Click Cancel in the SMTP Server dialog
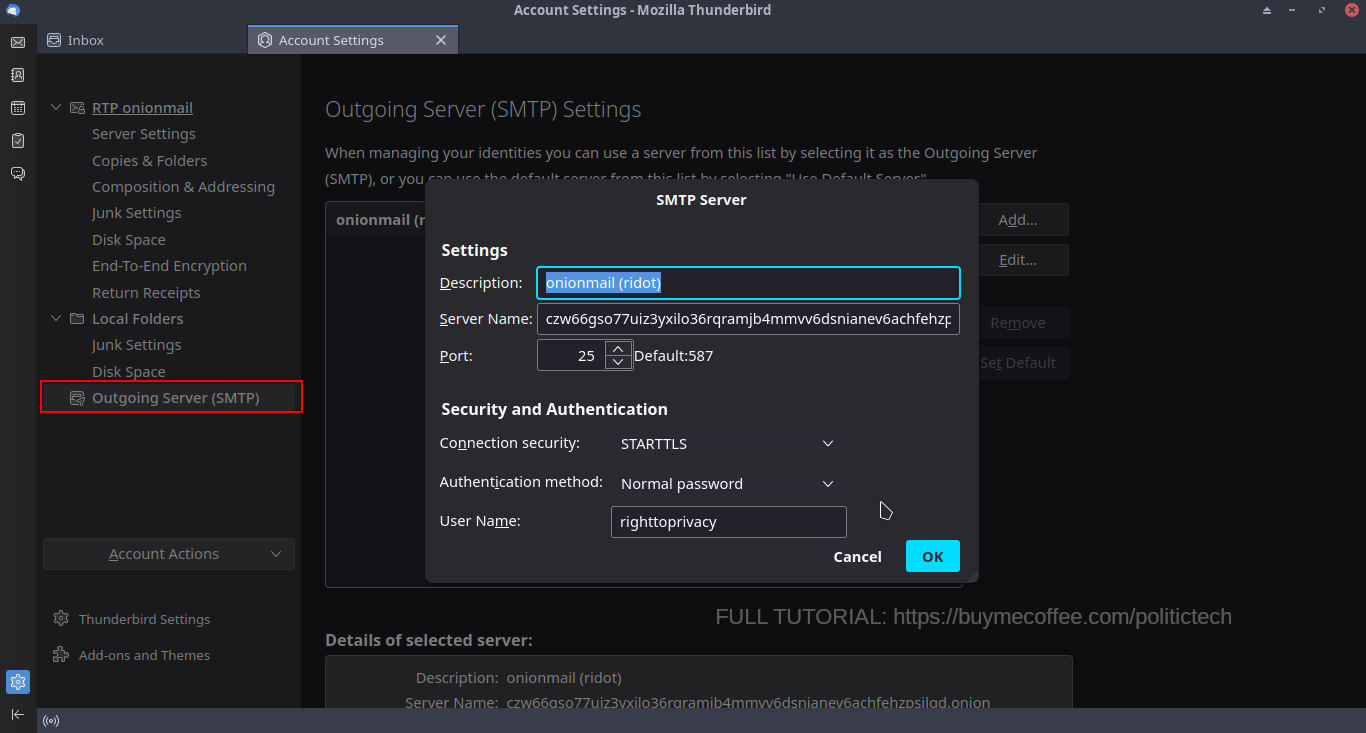Image resolution: width=1366 pixels, height=733 pixels. point(858,556)
